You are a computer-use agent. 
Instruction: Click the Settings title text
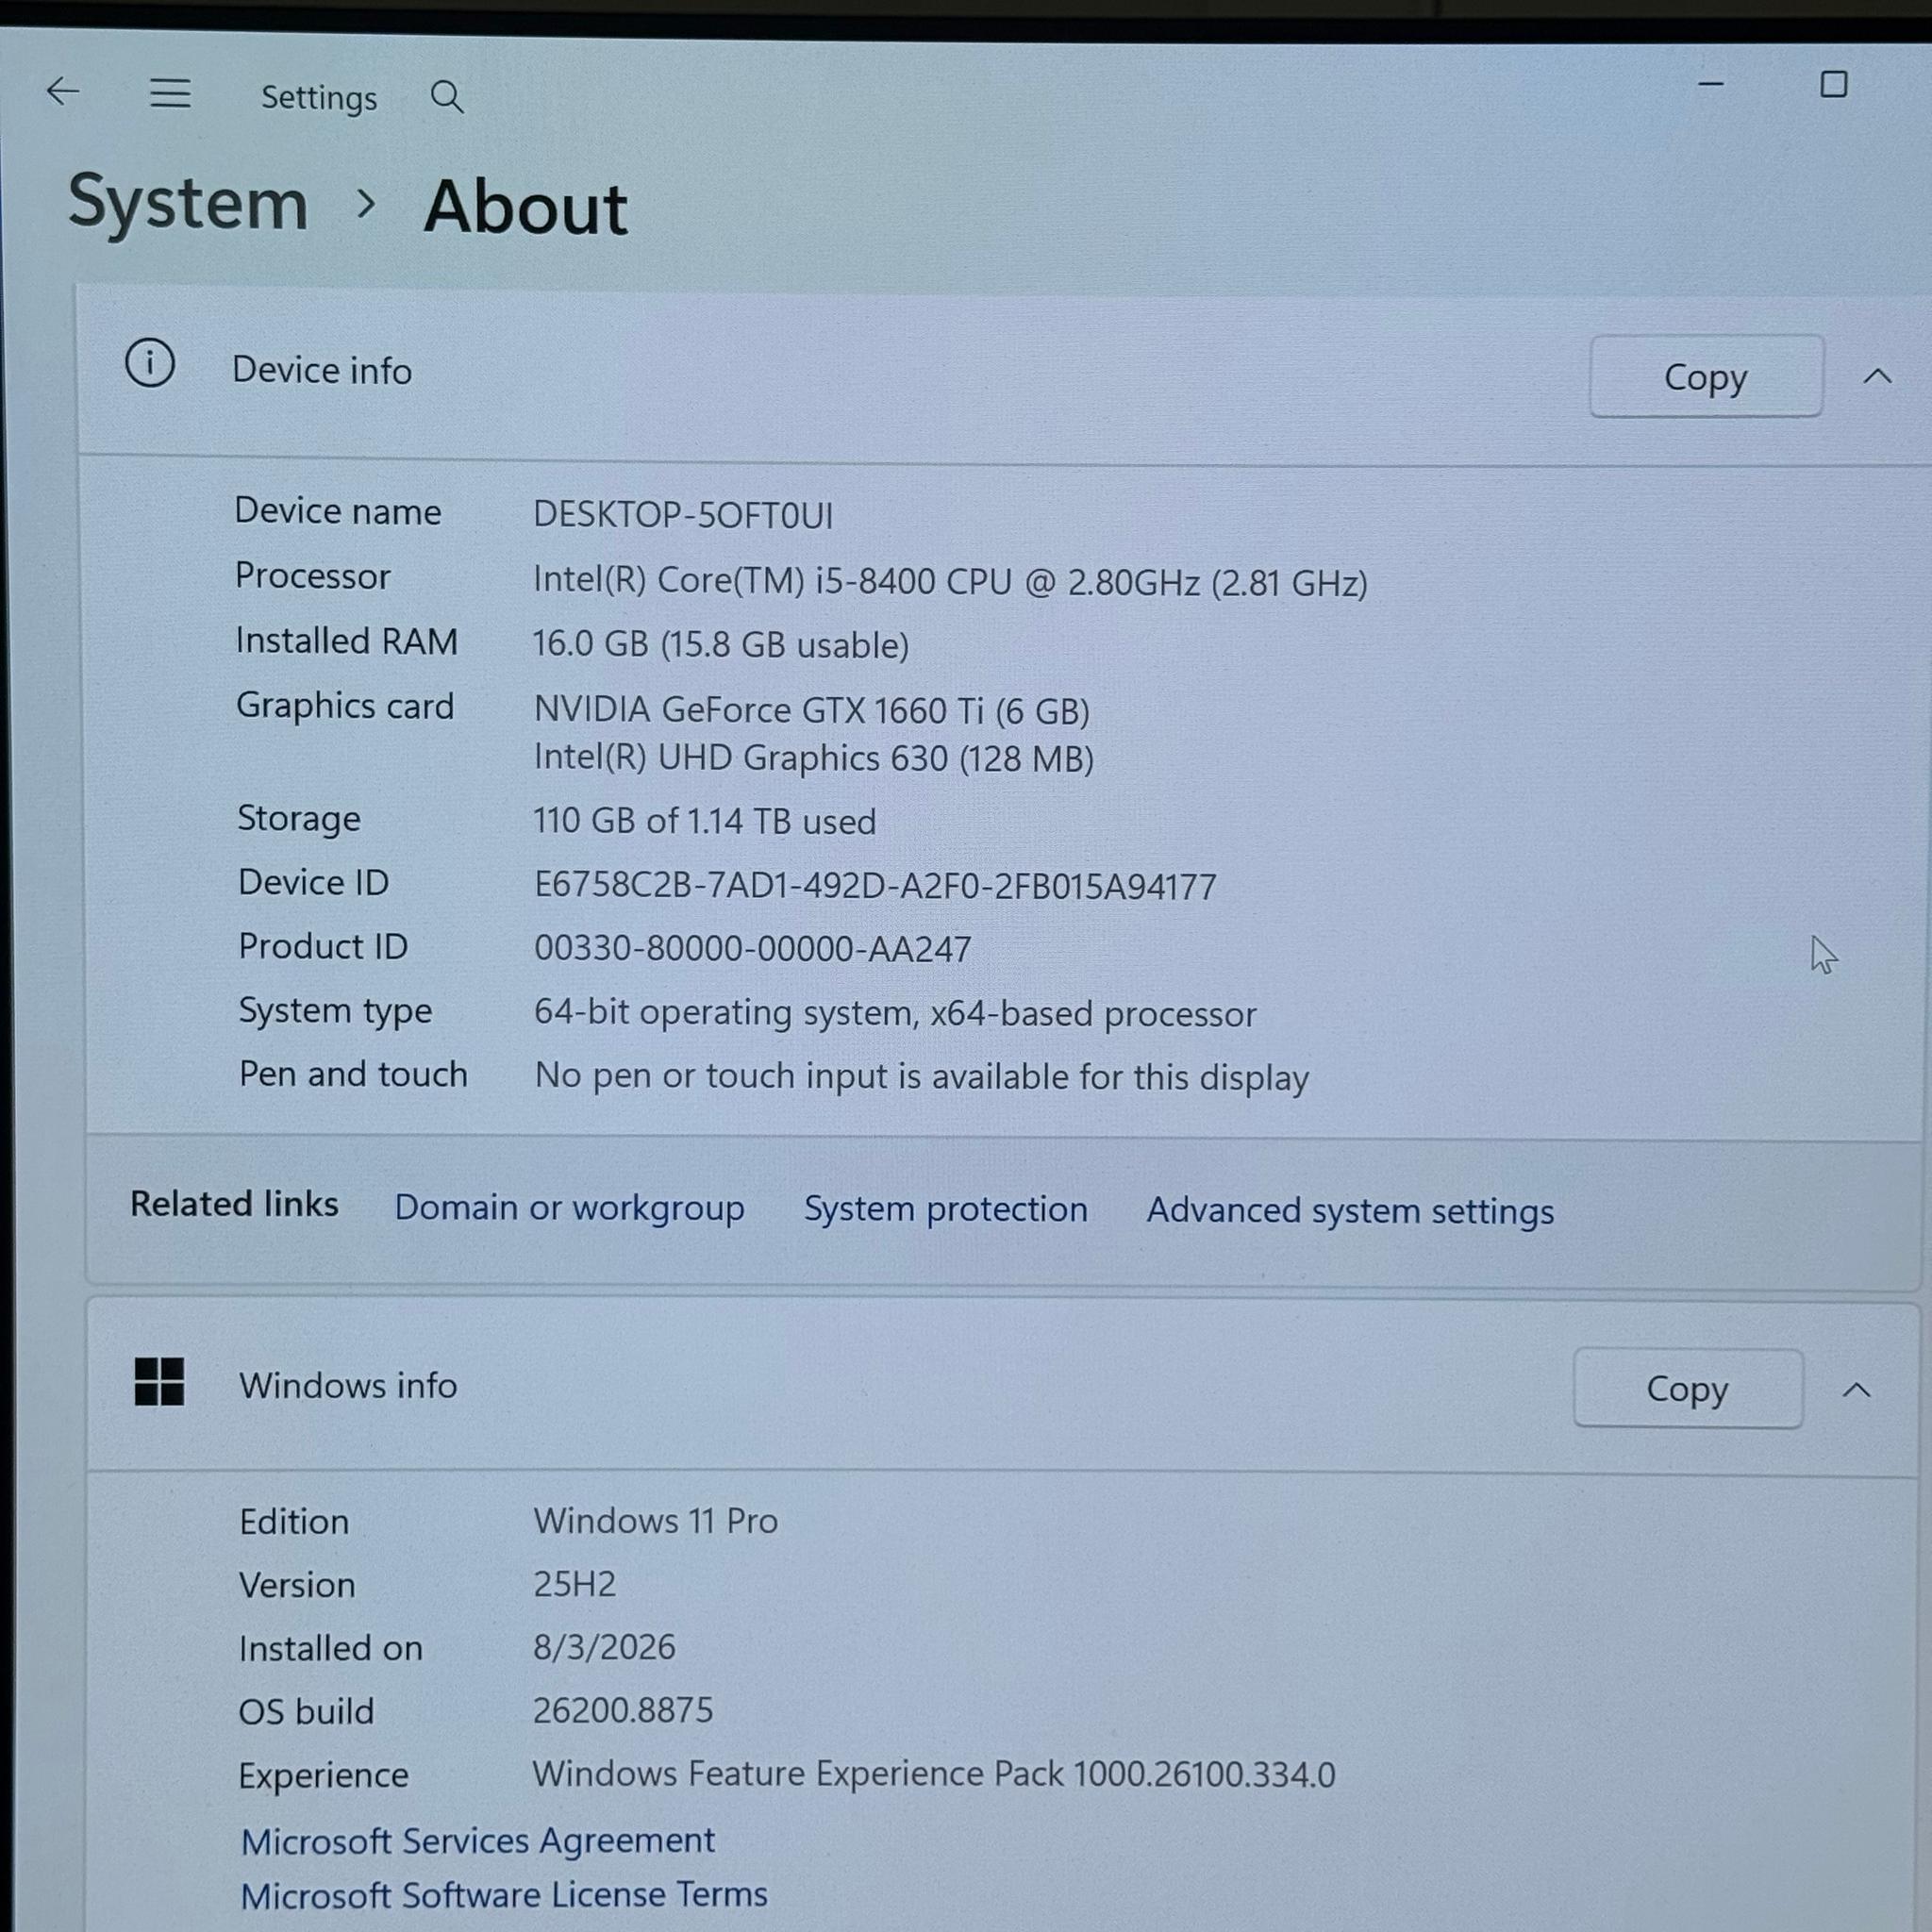coord(319,98)
